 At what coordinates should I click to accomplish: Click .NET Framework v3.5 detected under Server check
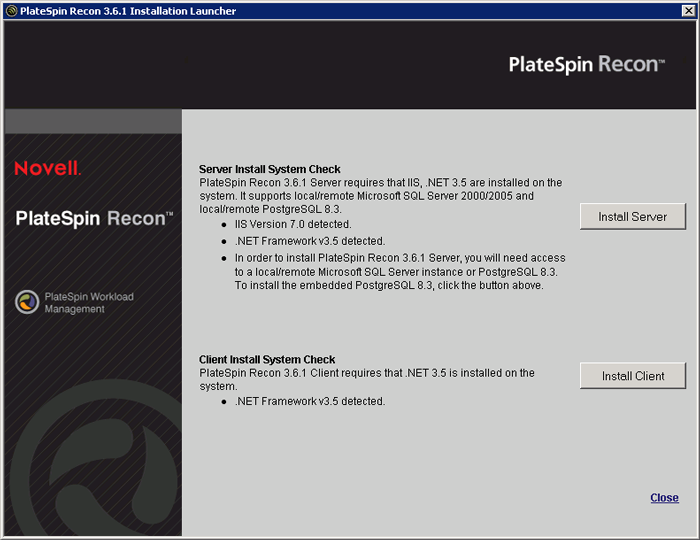[x=310, y=241]
